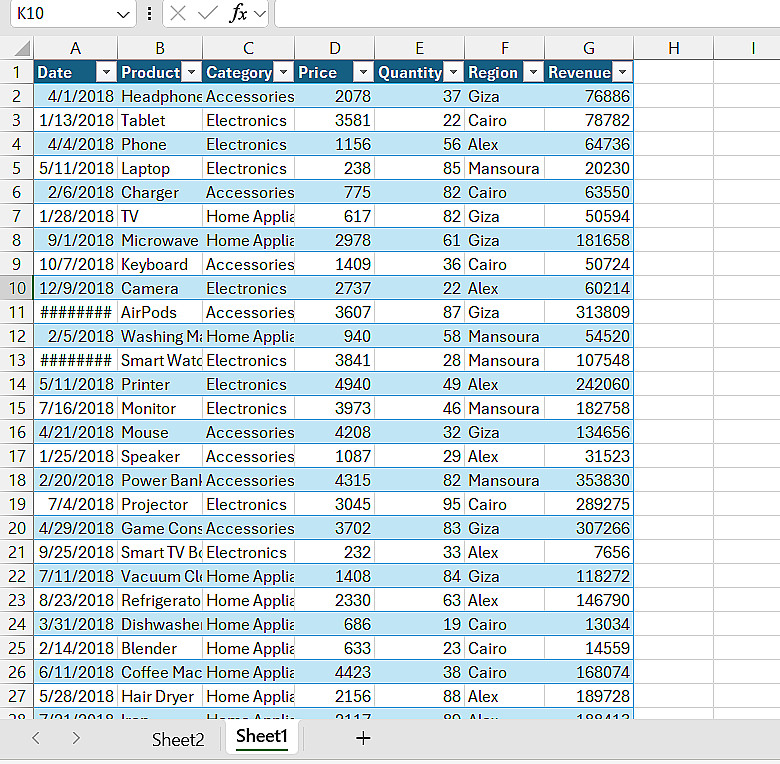The height and width of the screenshot is (764, 780).
Task: Click the Laptop product cell
Action: coord(160,169)
